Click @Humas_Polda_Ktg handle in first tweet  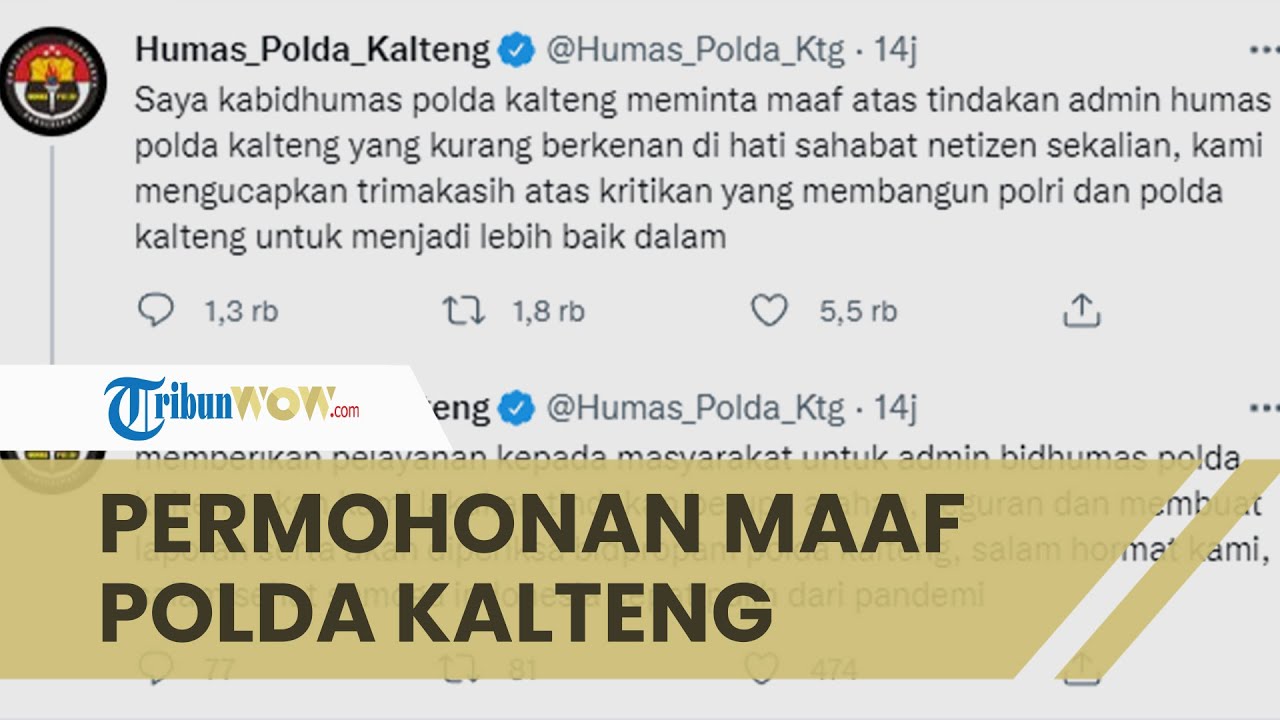pyautogui.click(x=696, y=50)
